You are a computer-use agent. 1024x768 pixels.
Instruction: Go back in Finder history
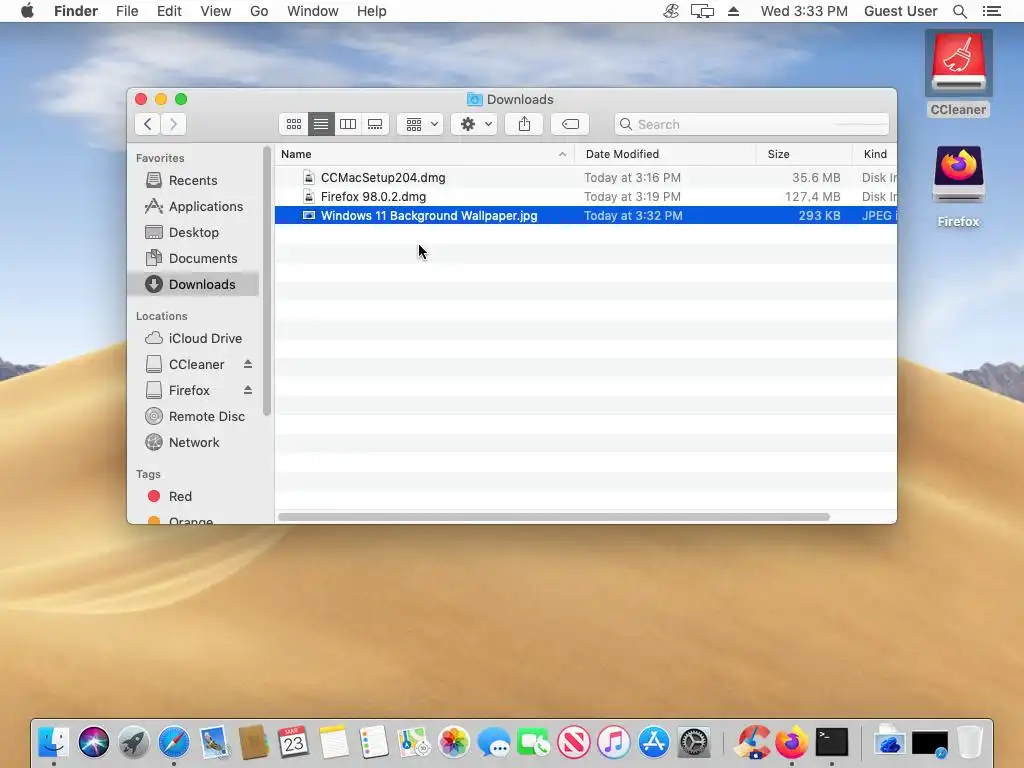pyautogui.click(x=148, y=124)
